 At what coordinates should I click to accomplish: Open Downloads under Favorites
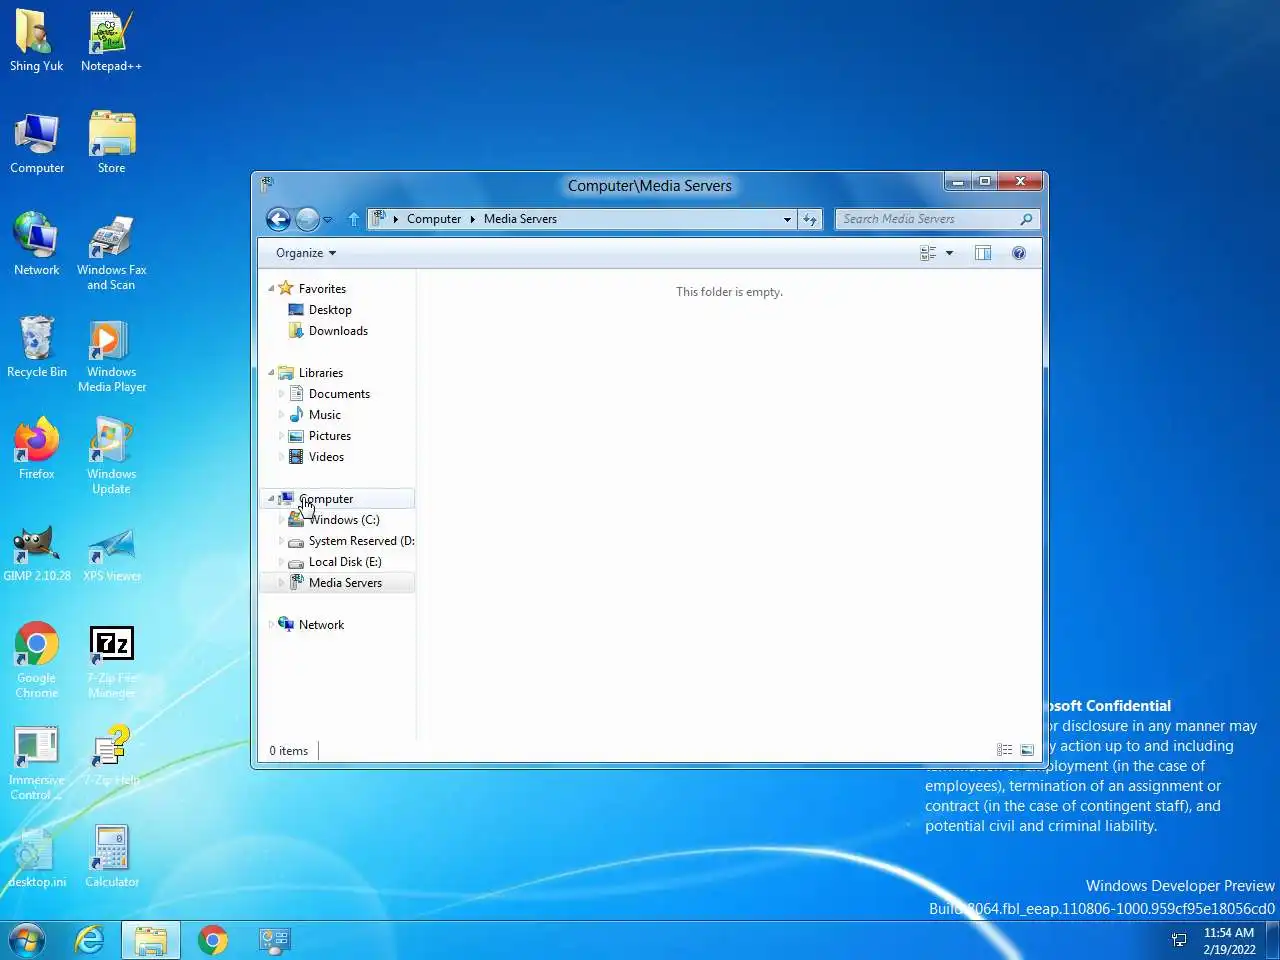[x=338, y=331]
